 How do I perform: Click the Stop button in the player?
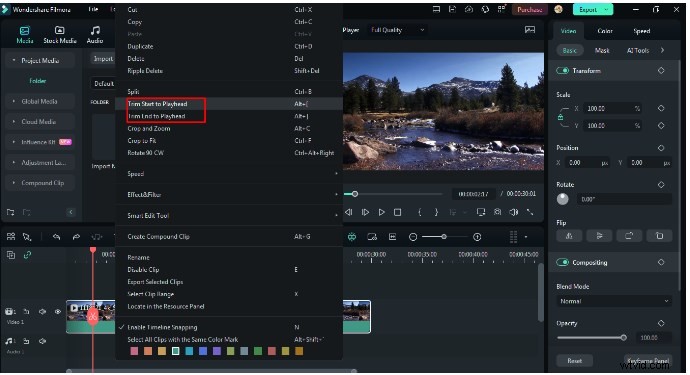tap(397, 212)
